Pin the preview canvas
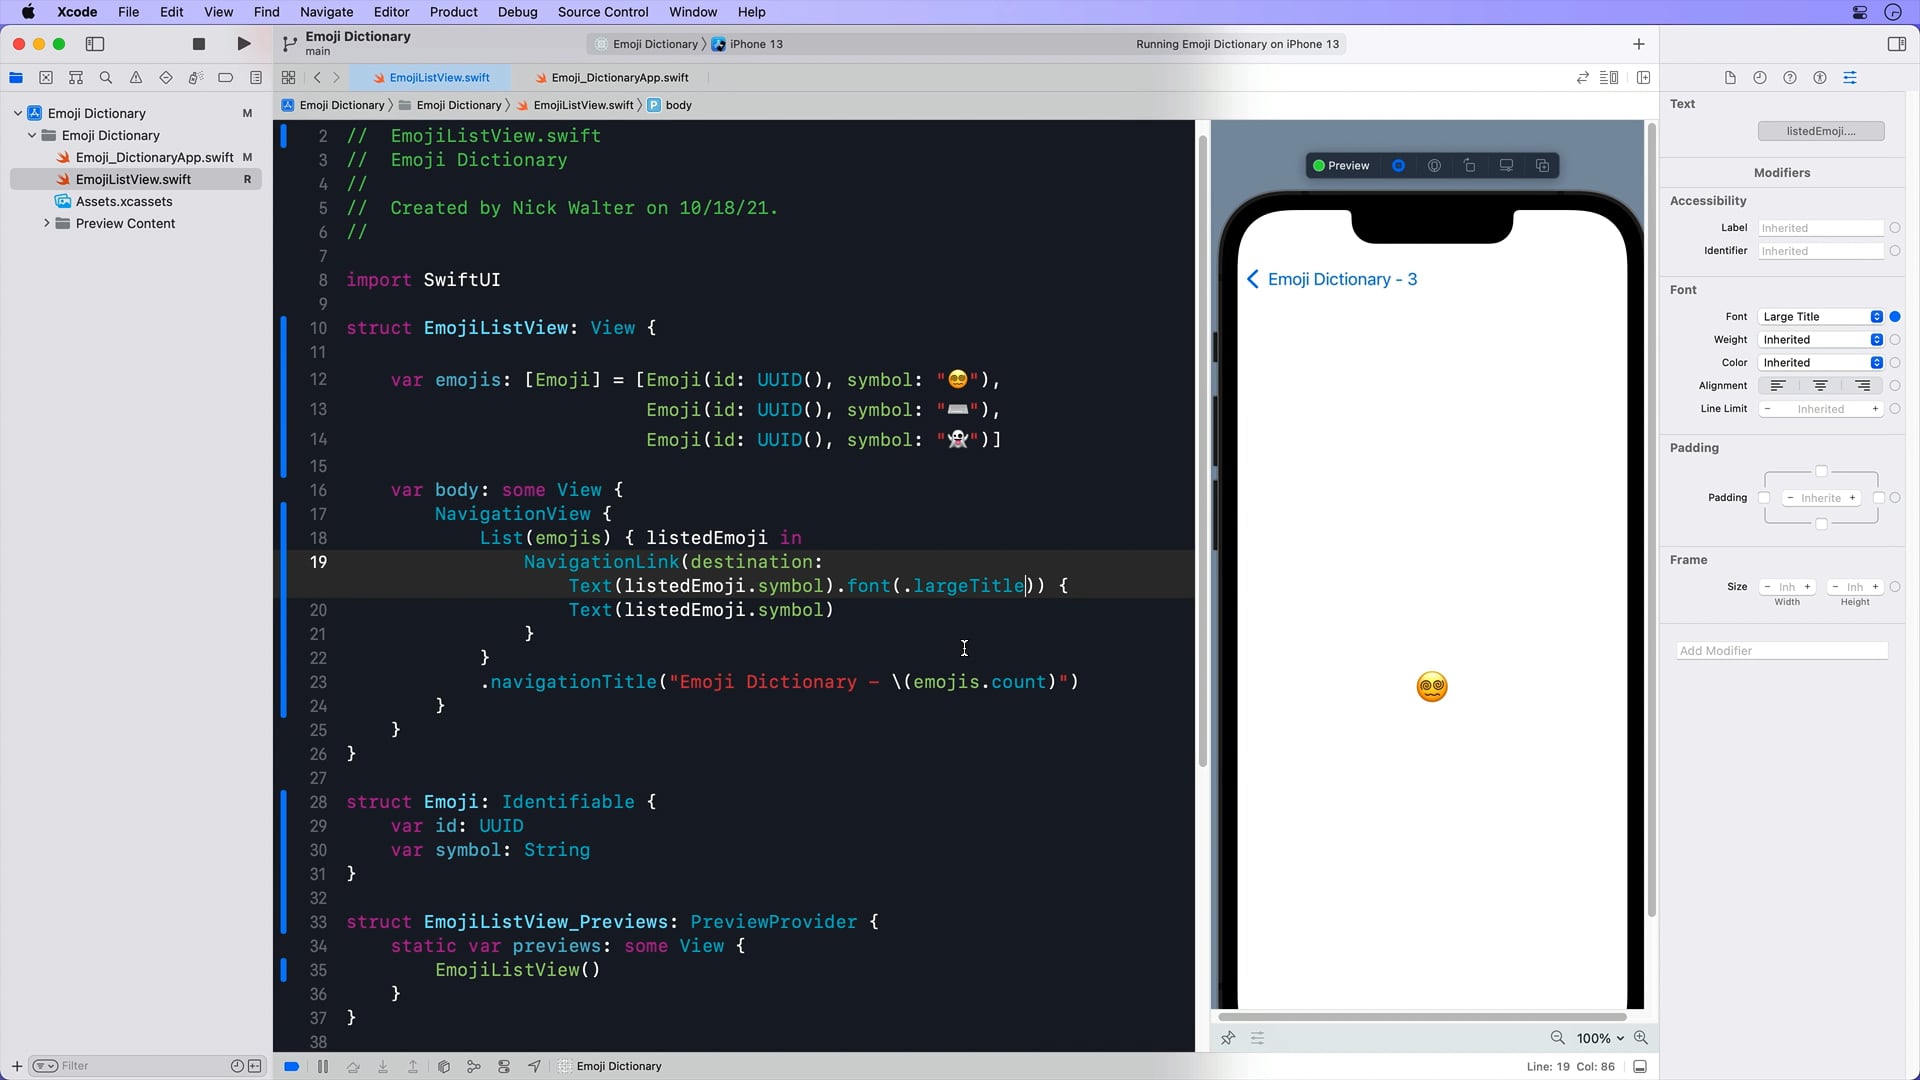The image size is (1920, 1080). pos(1228,1038)
